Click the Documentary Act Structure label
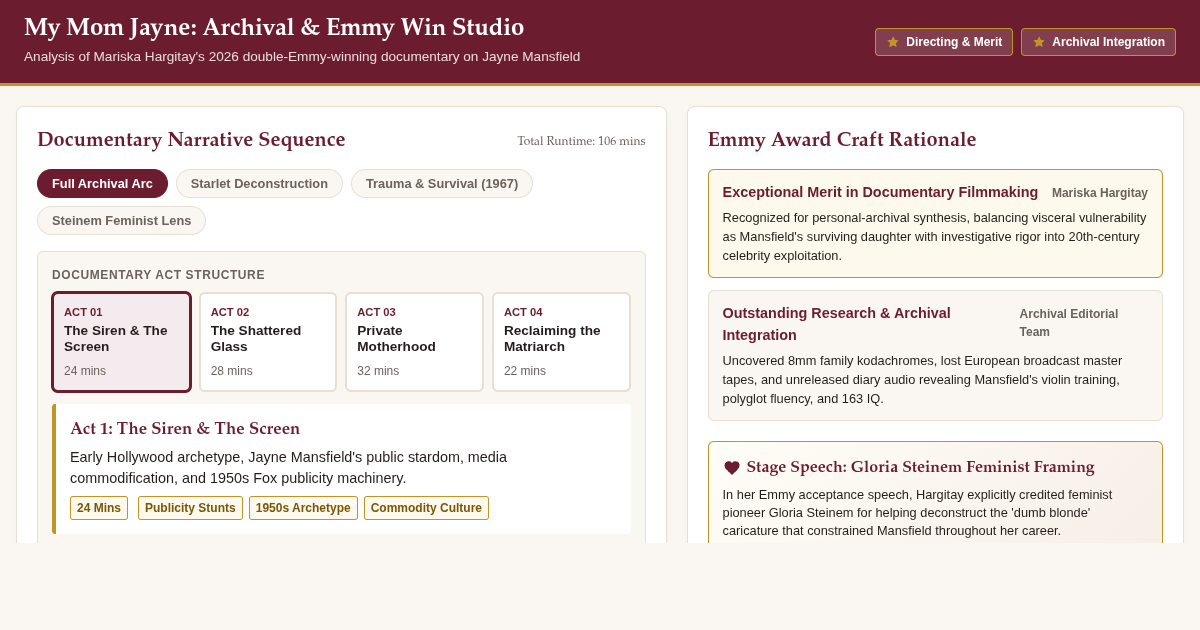The image size is (1200, 630). pyautogui.click(x=158, y=275)
